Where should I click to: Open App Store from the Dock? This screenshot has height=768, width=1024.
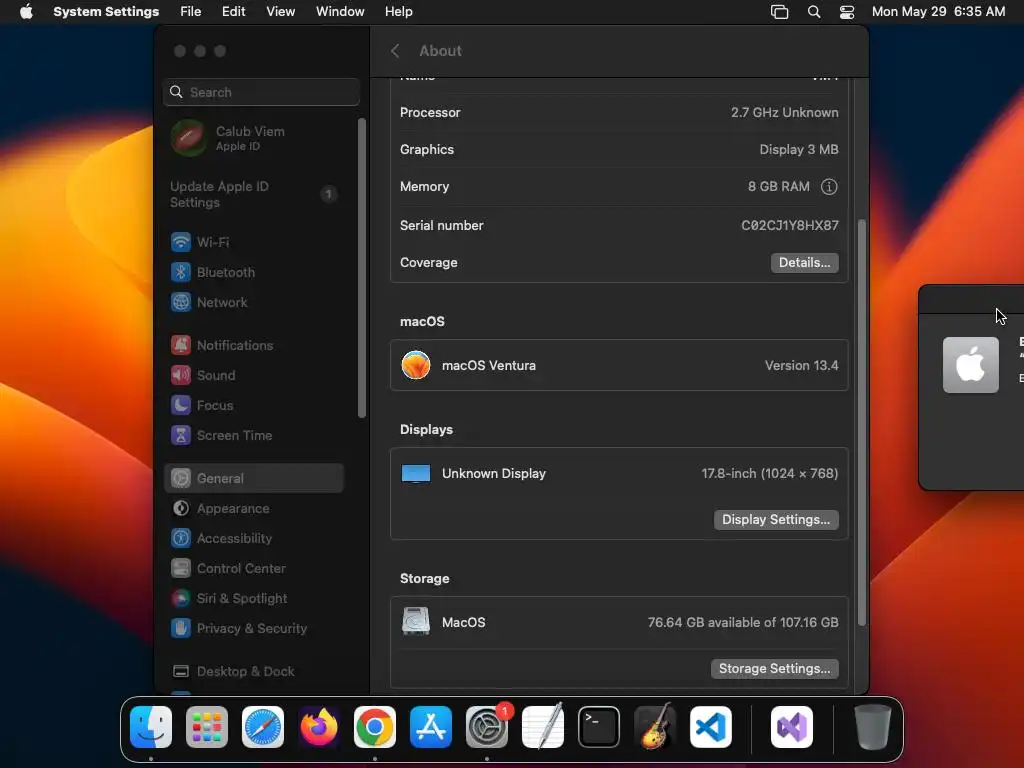click(431, 727)
